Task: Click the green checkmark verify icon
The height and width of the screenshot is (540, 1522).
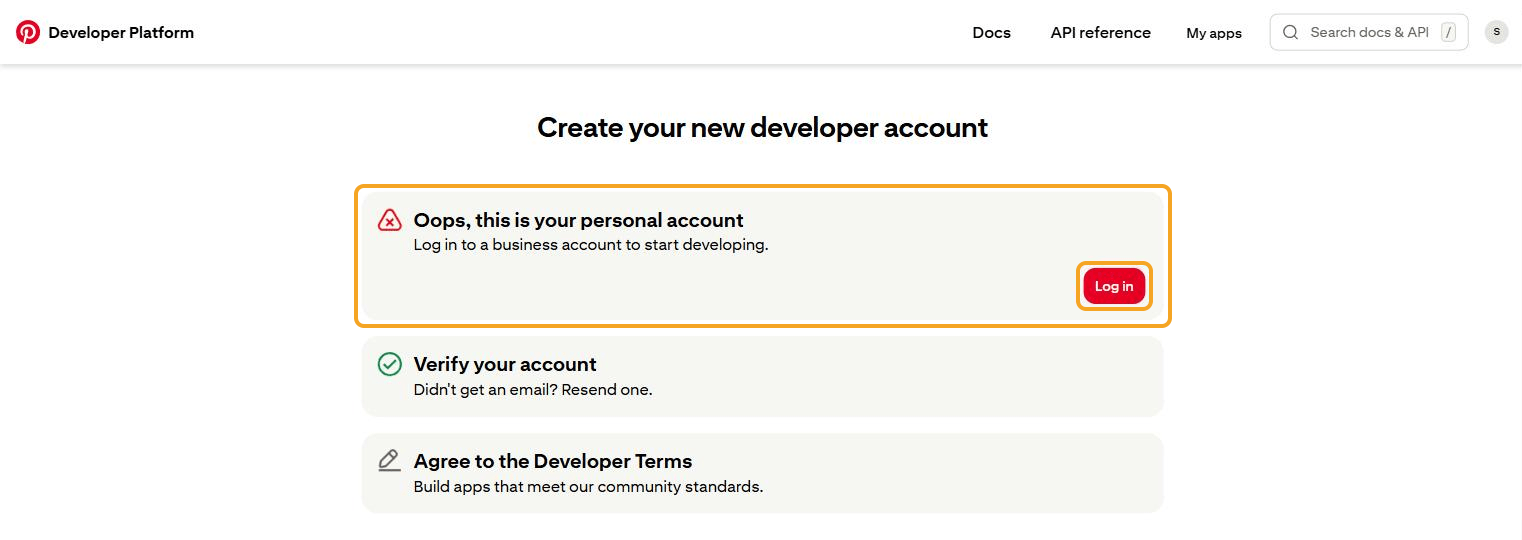Action: point(390,364)
